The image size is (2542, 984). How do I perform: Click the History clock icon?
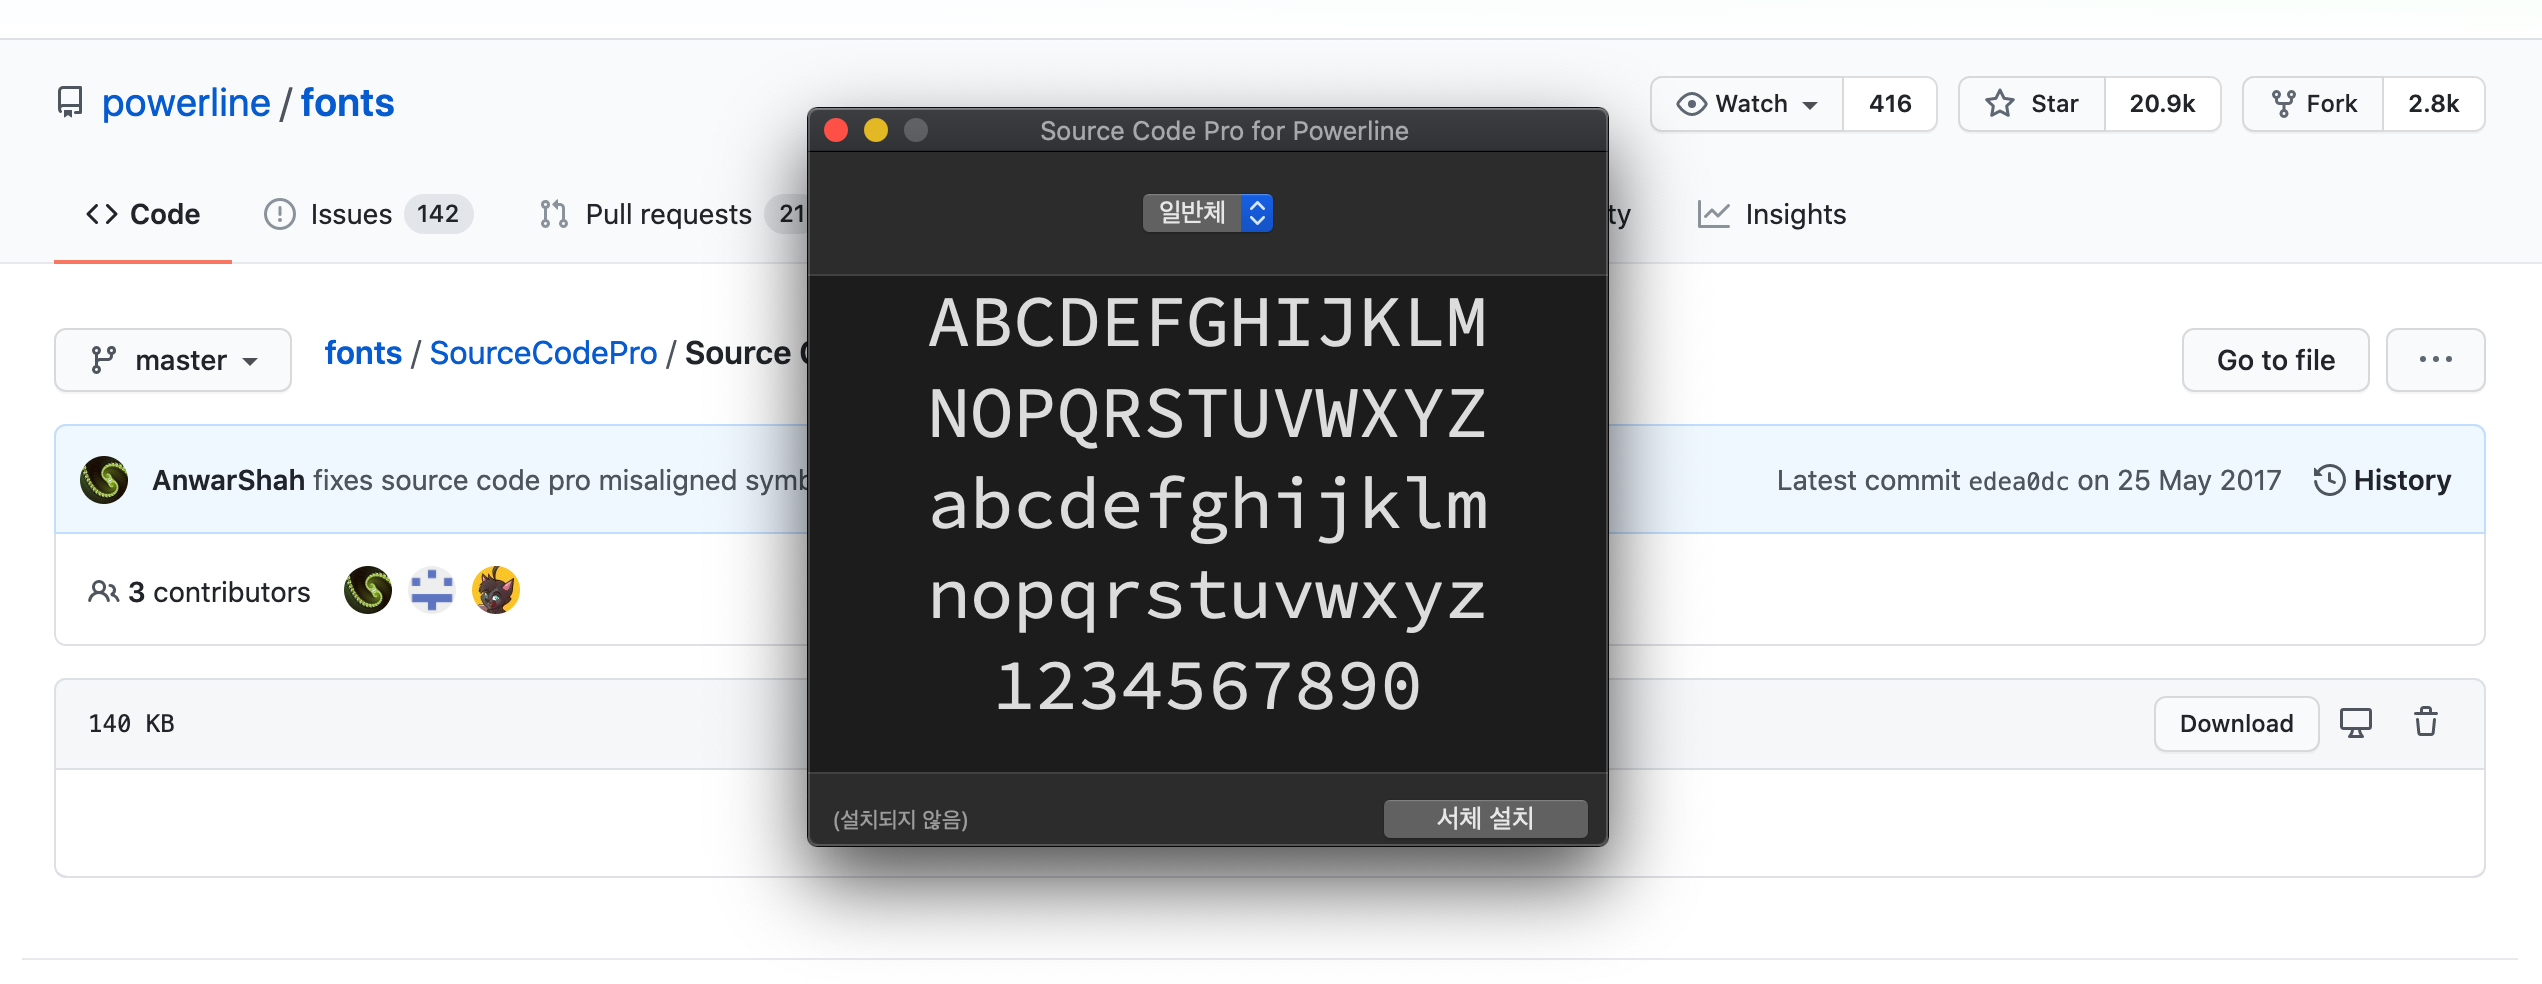pos(2329,480)
